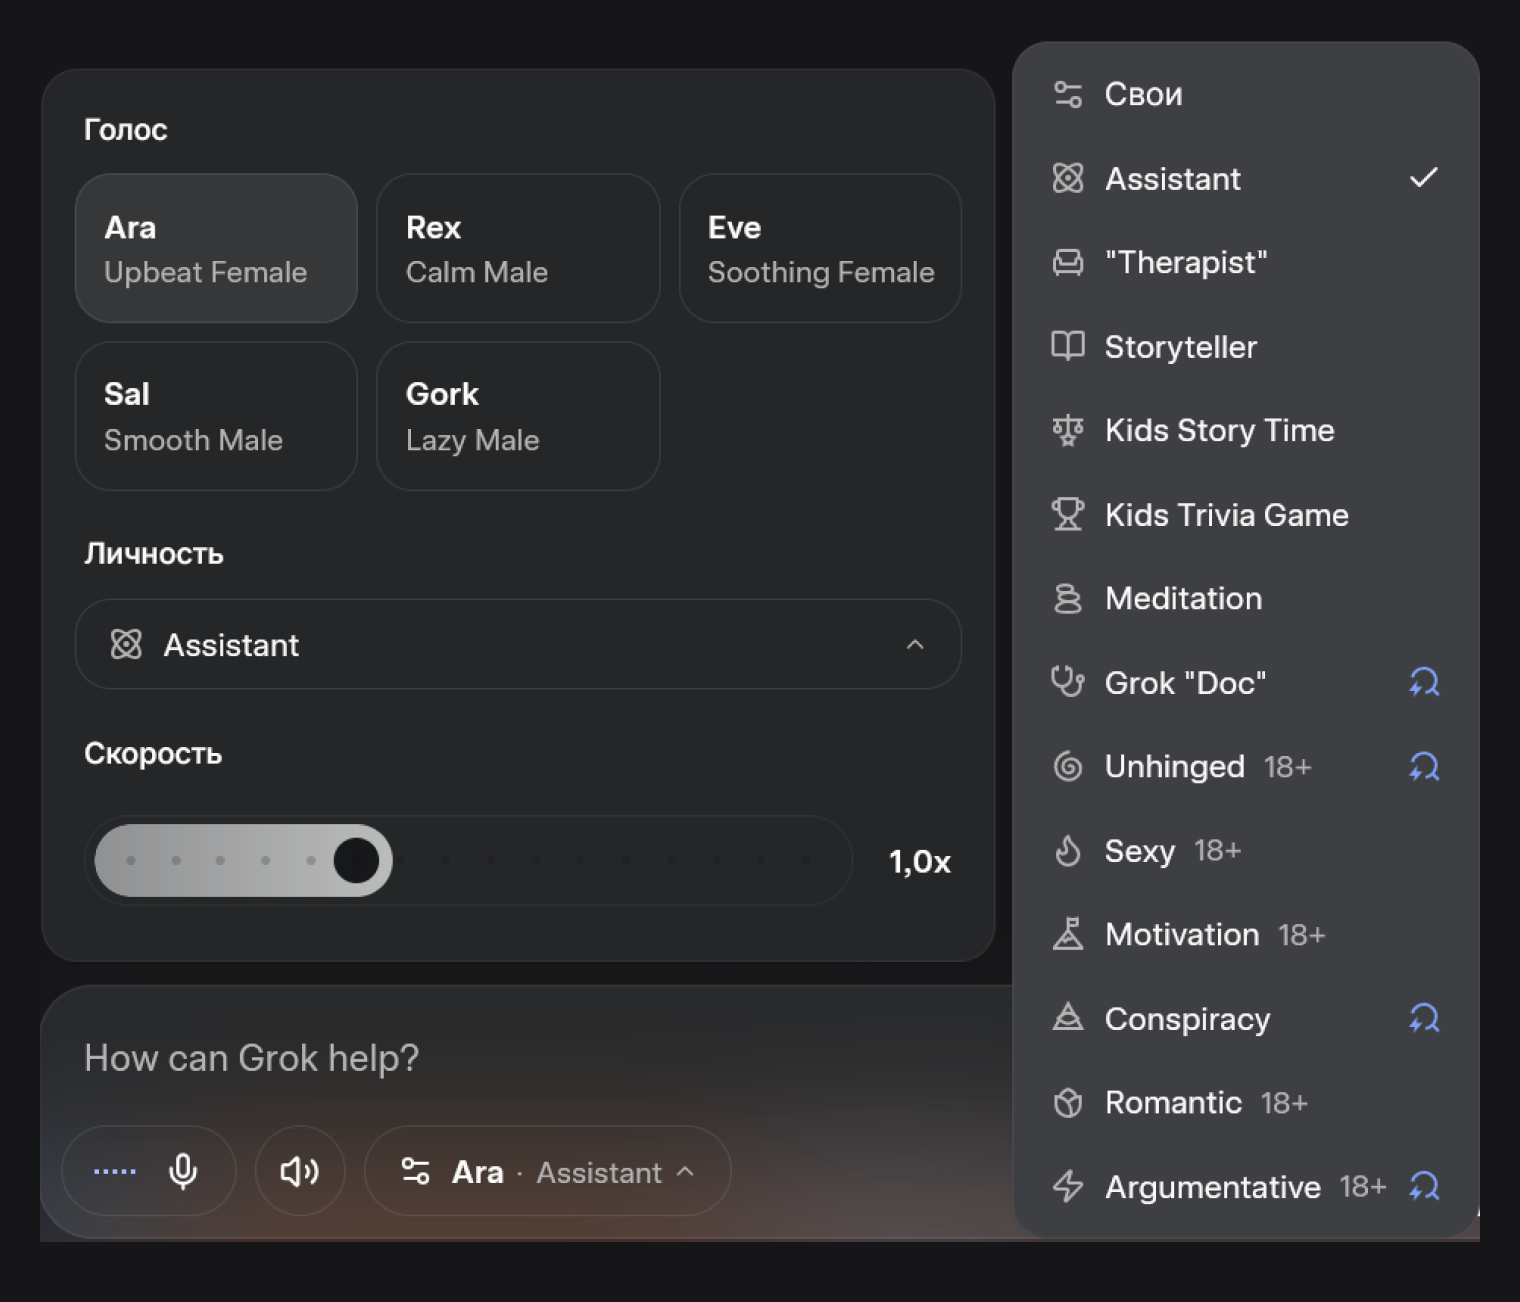Choose the Eve Soothing Female voice
This screenshot has height=1302, width=1520.
coord(820,248)
